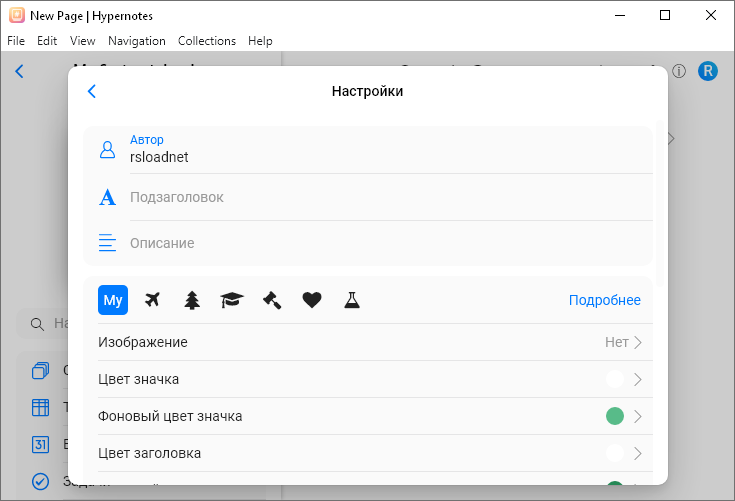Click the Автор field with rsloadnet
This screenshot has width=735, height=501.
tap(391, 150)
